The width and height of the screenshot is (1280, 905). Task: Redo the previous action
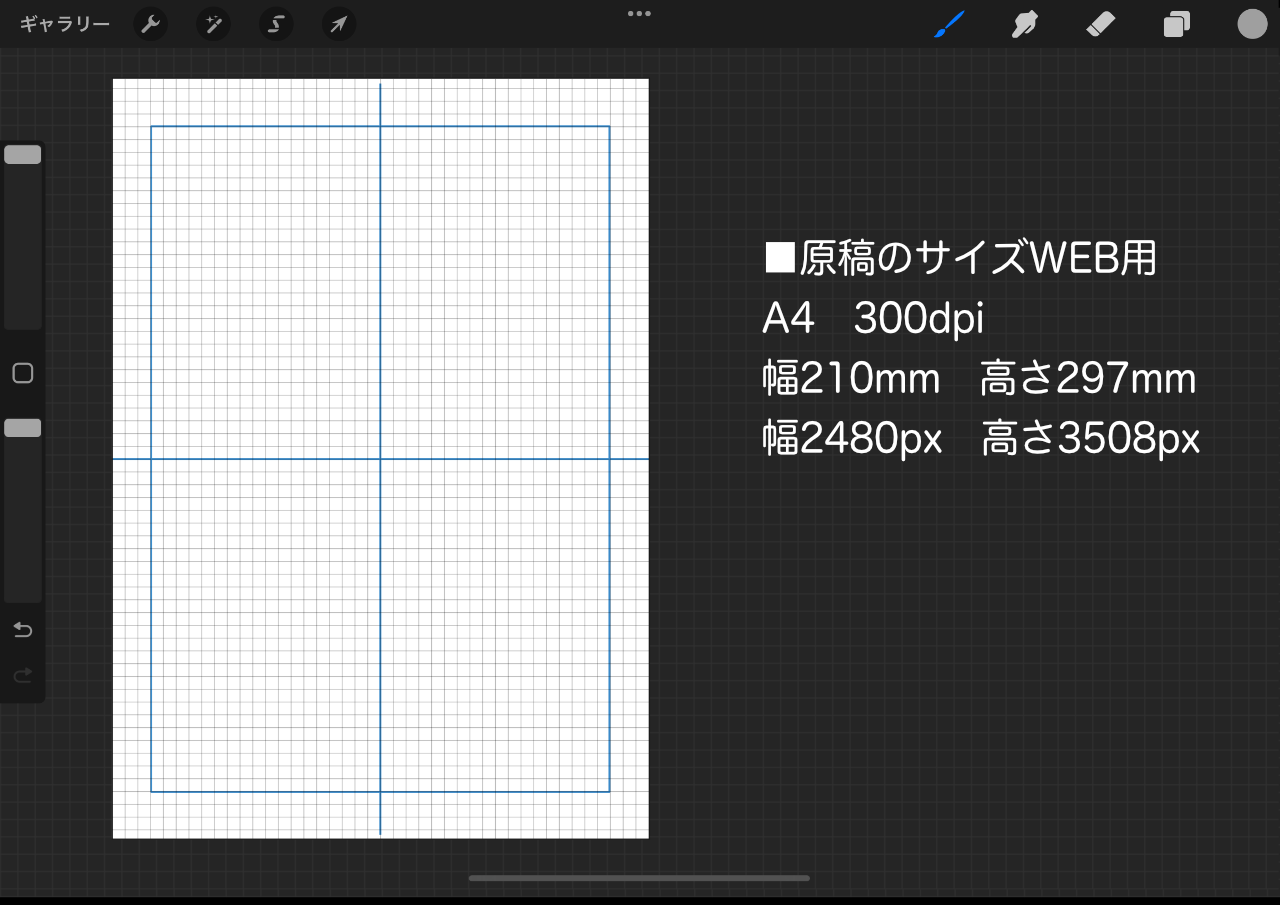[23, 677]
